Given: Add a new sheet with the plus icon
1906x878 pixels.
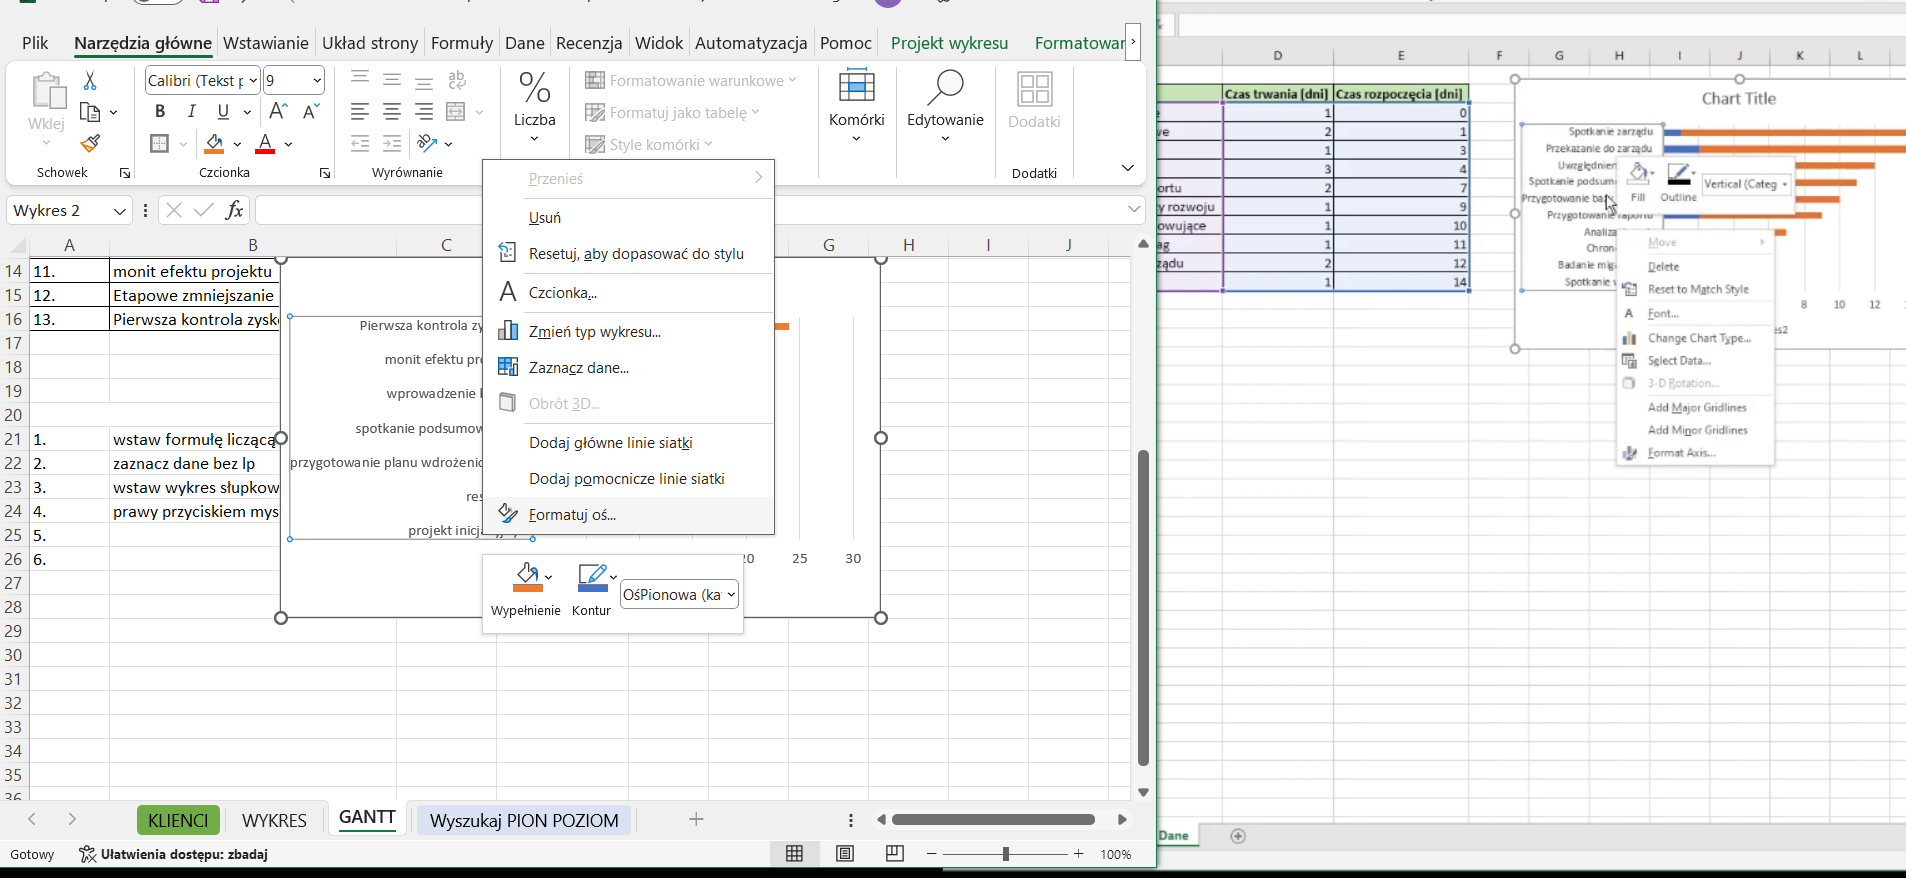Looking at the screenshot, I should (697, 820).
